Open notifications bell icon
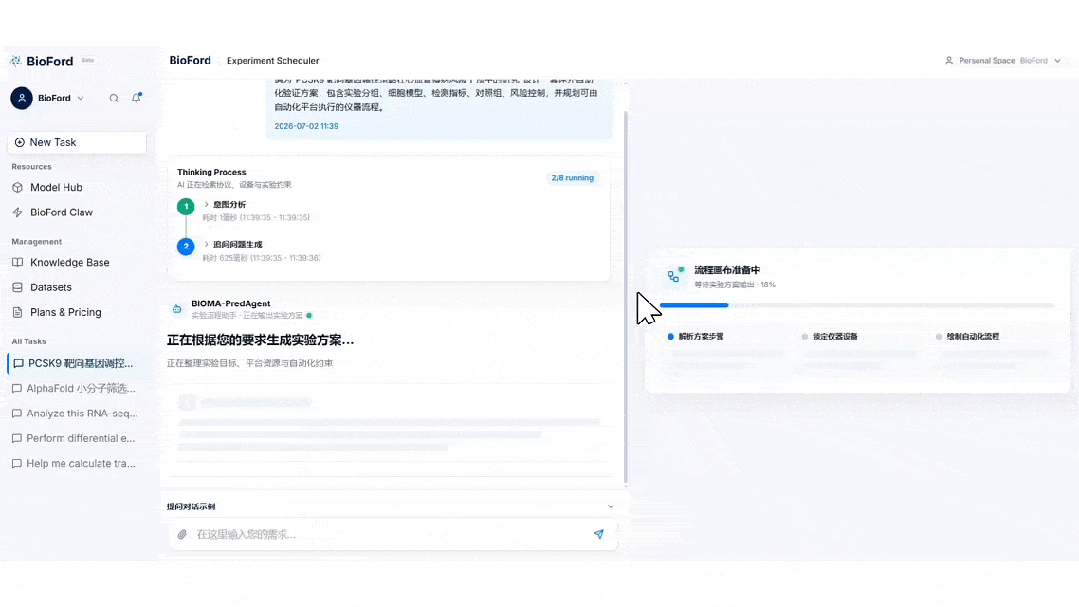Image resolution: width=1079 pixels, height=607 pixels. [x=136, y=98]
